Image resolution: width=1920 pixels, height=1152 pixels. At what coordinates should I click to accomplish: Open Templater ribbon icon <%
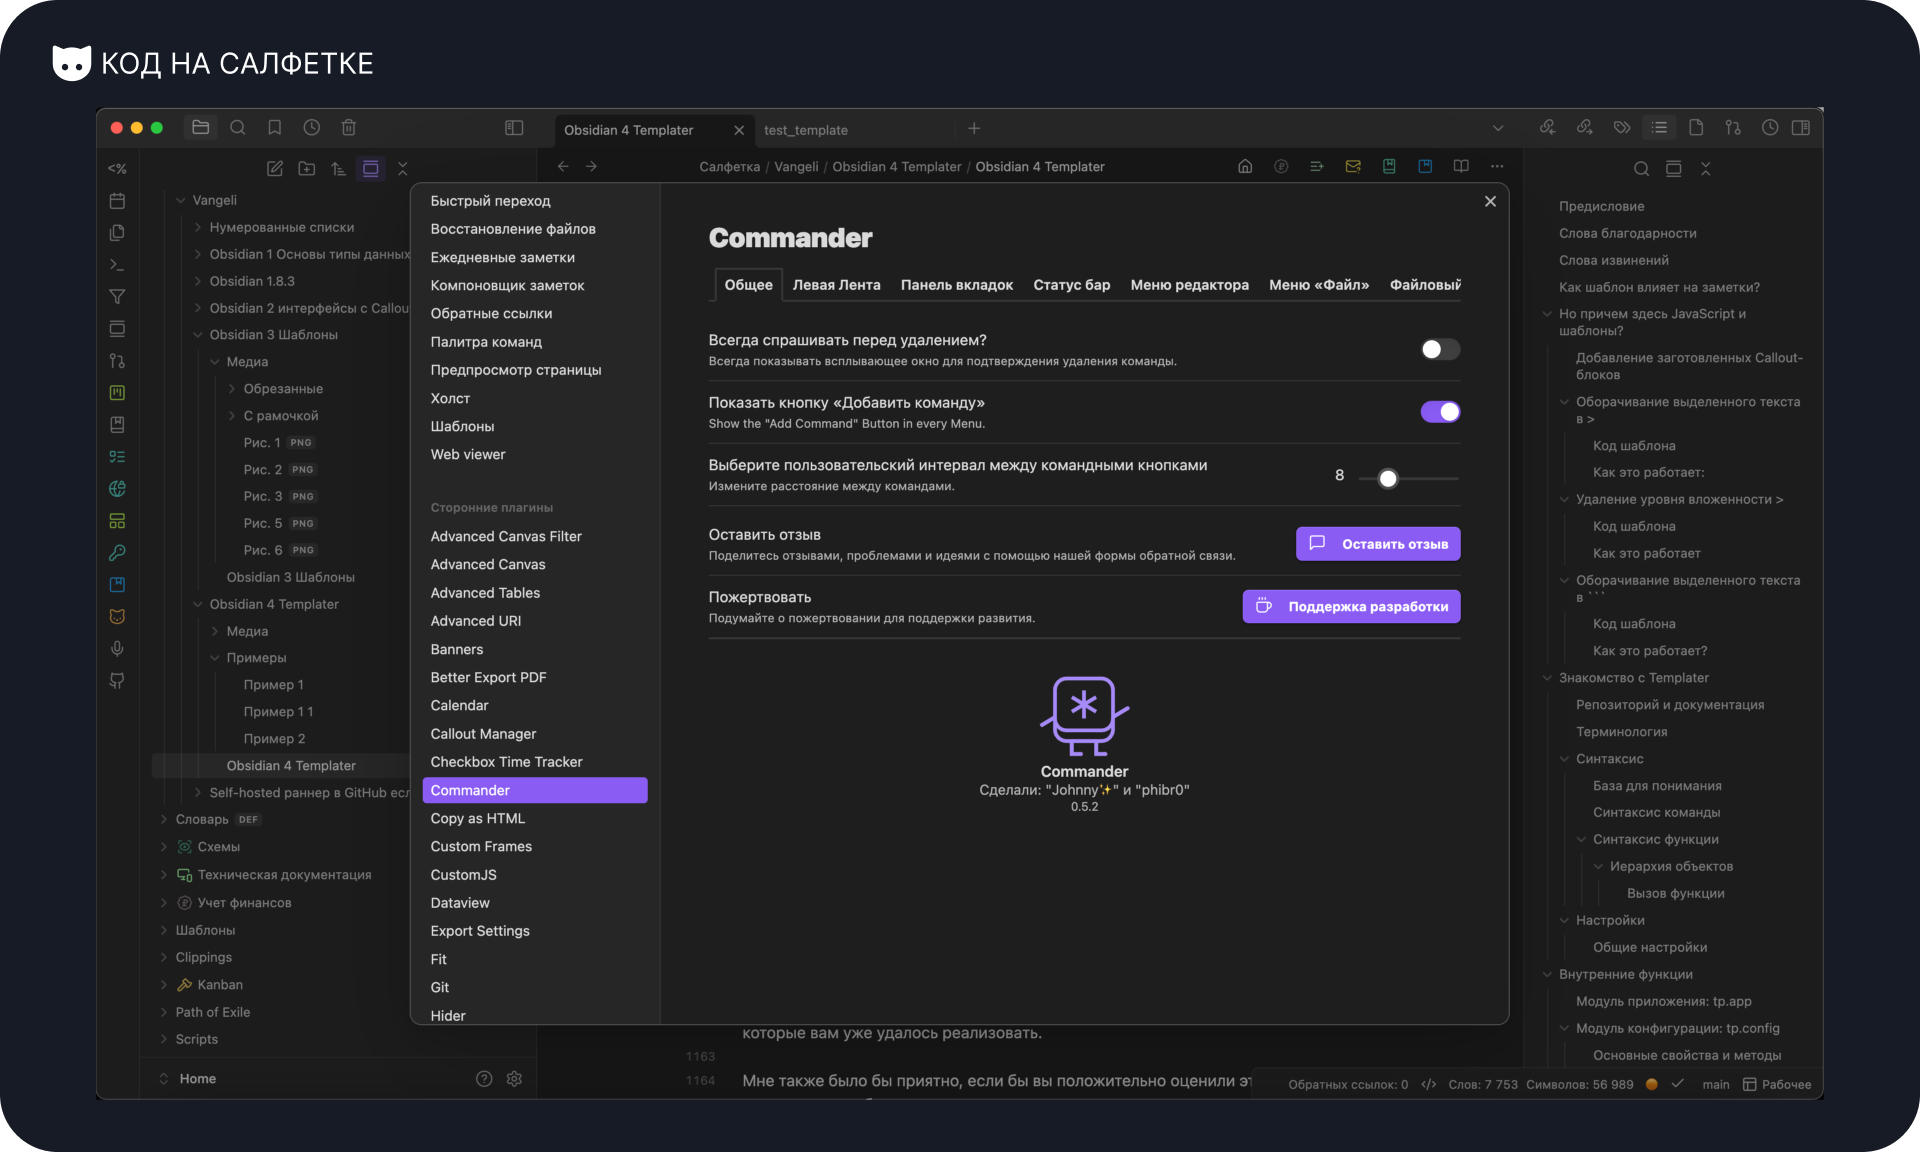coord(117,169)
